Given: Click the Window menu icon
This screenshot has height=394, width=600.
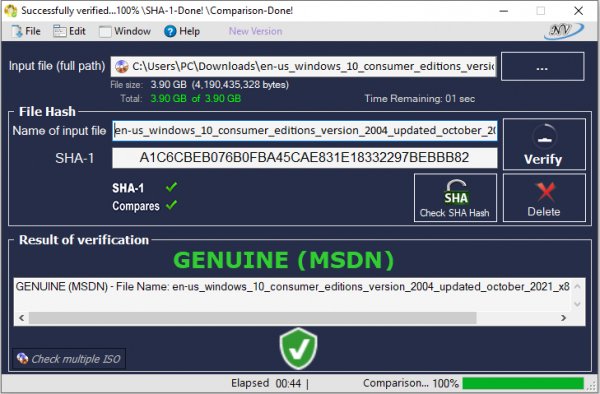Looking at the screenshot, I should tap(105, 31).
